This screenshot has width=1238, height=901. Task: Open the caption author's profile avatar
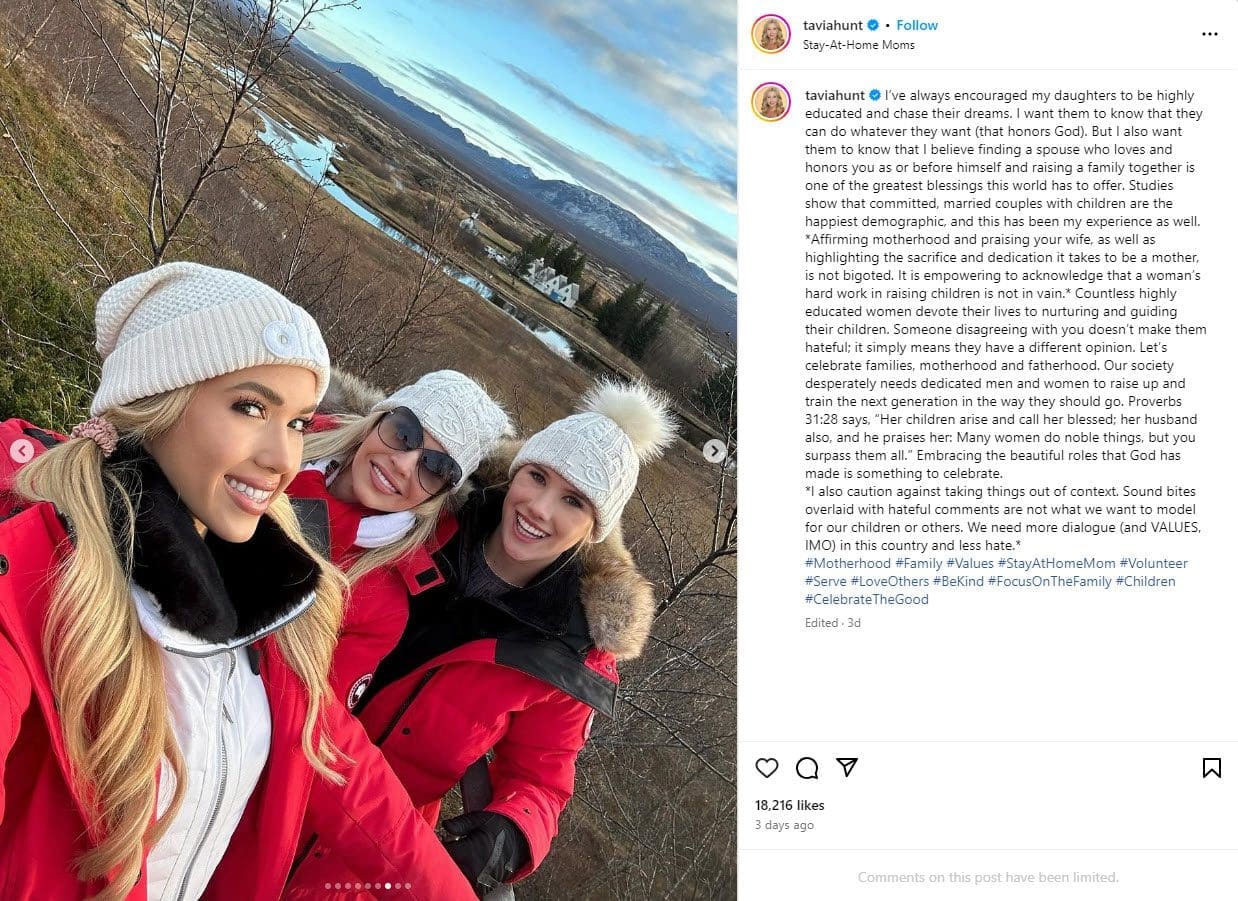pyautogui.click(x=771, y=102)
